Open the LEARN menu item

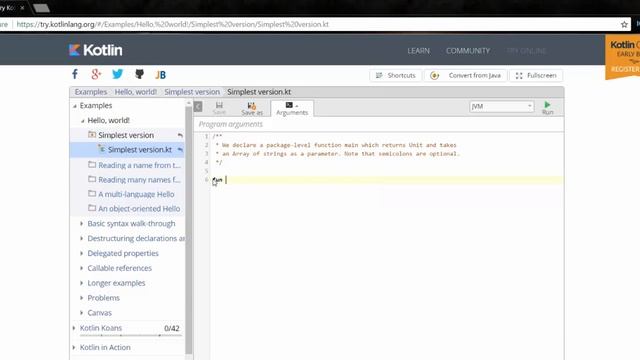(418, 51)
